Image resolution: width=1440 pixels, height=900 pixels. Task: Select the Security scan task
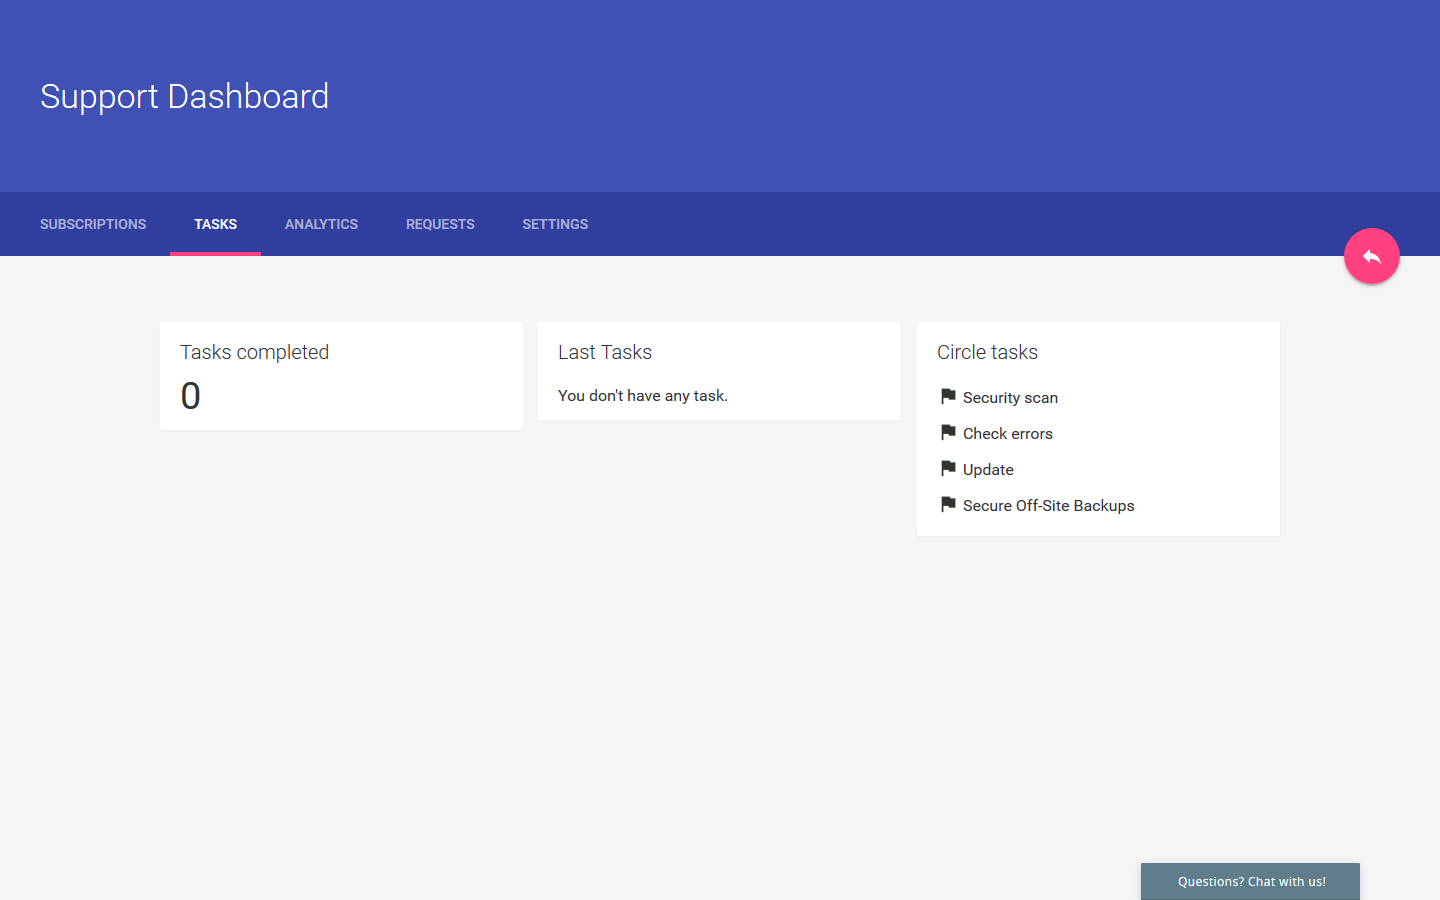point(1010,398)
